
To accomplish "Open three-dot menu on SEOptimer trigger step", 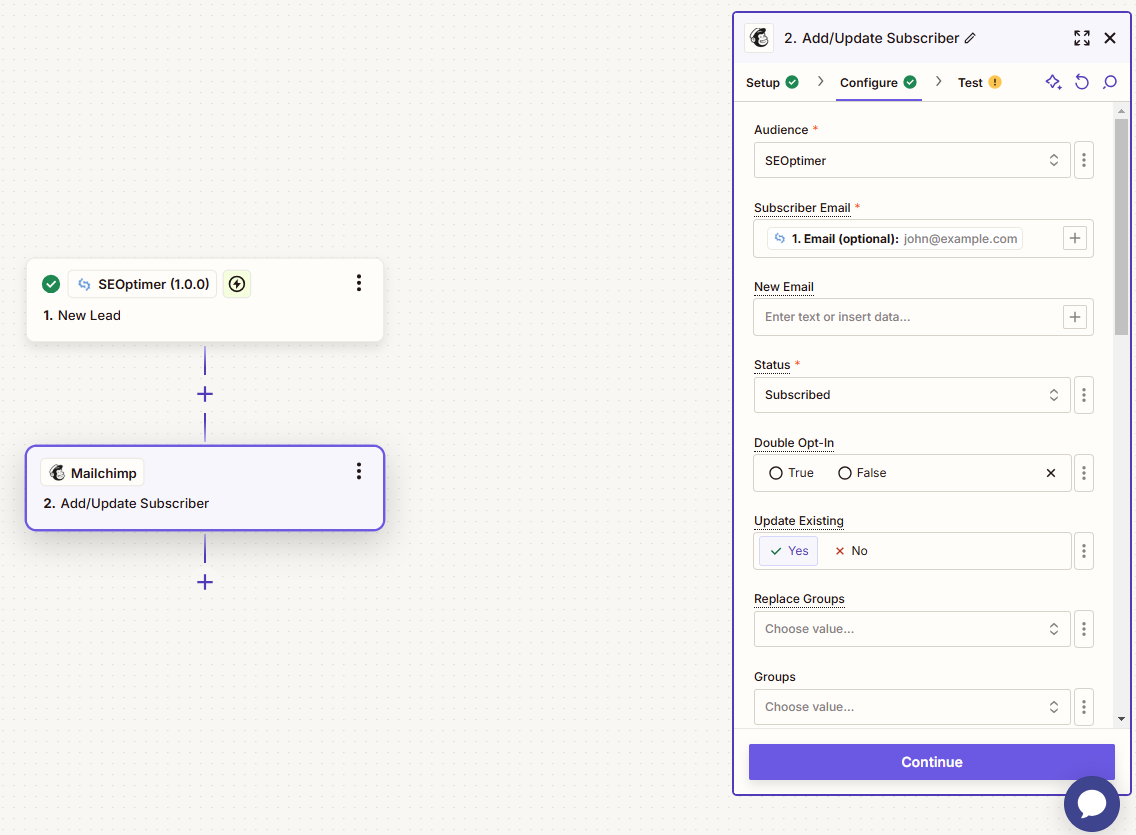I will [x=359, y=283].
